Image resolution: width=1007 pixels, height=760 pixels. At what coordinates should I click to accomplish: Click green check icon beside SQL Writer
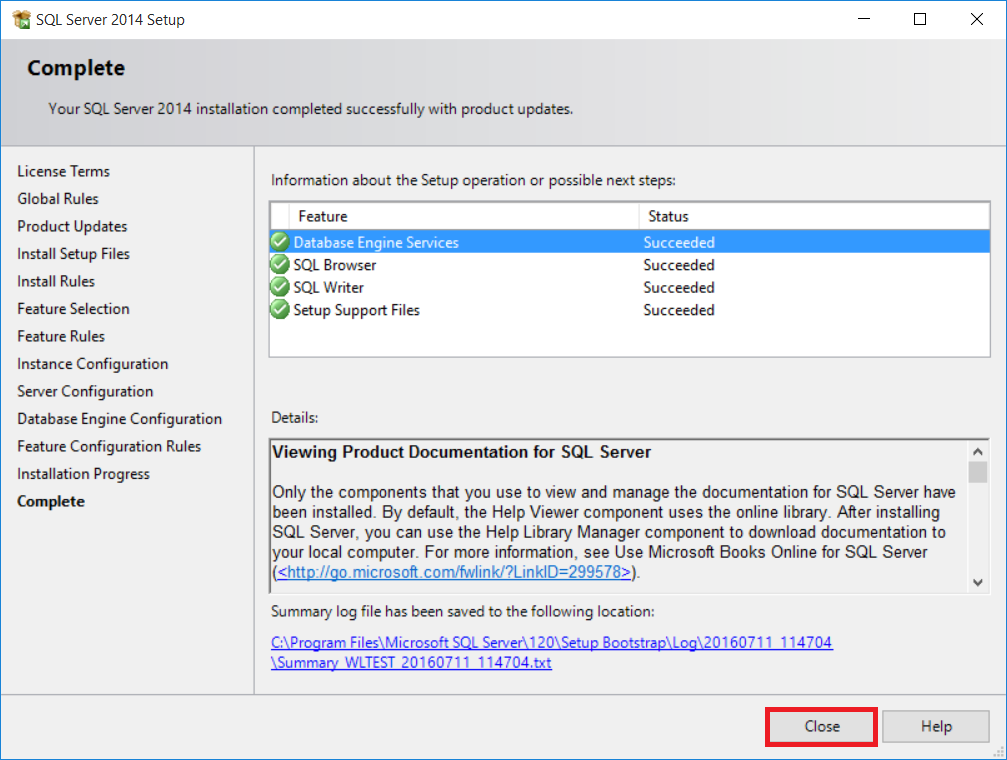pos(280,287)
